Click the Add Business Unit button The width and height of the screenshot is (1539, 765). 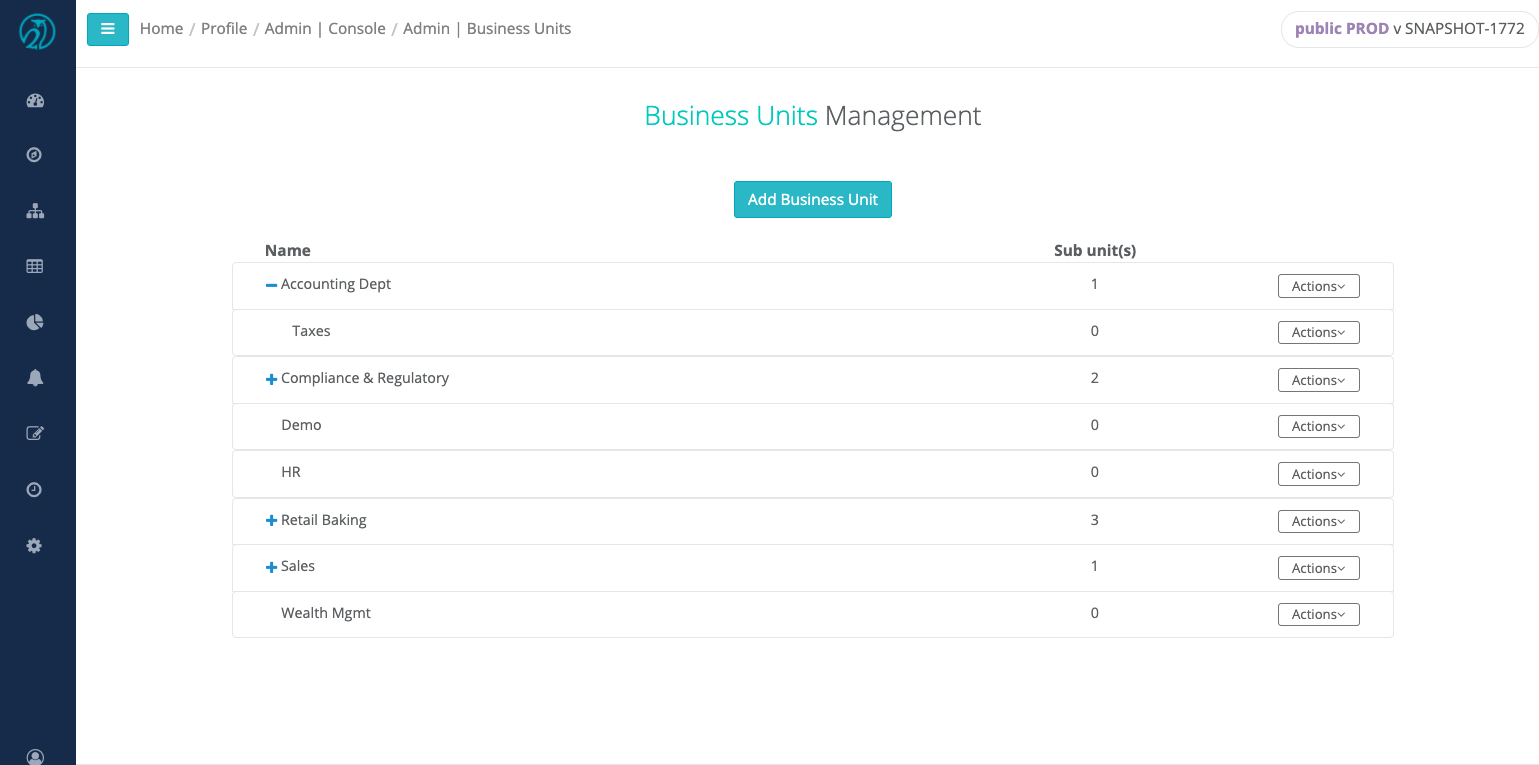[813, 199]
